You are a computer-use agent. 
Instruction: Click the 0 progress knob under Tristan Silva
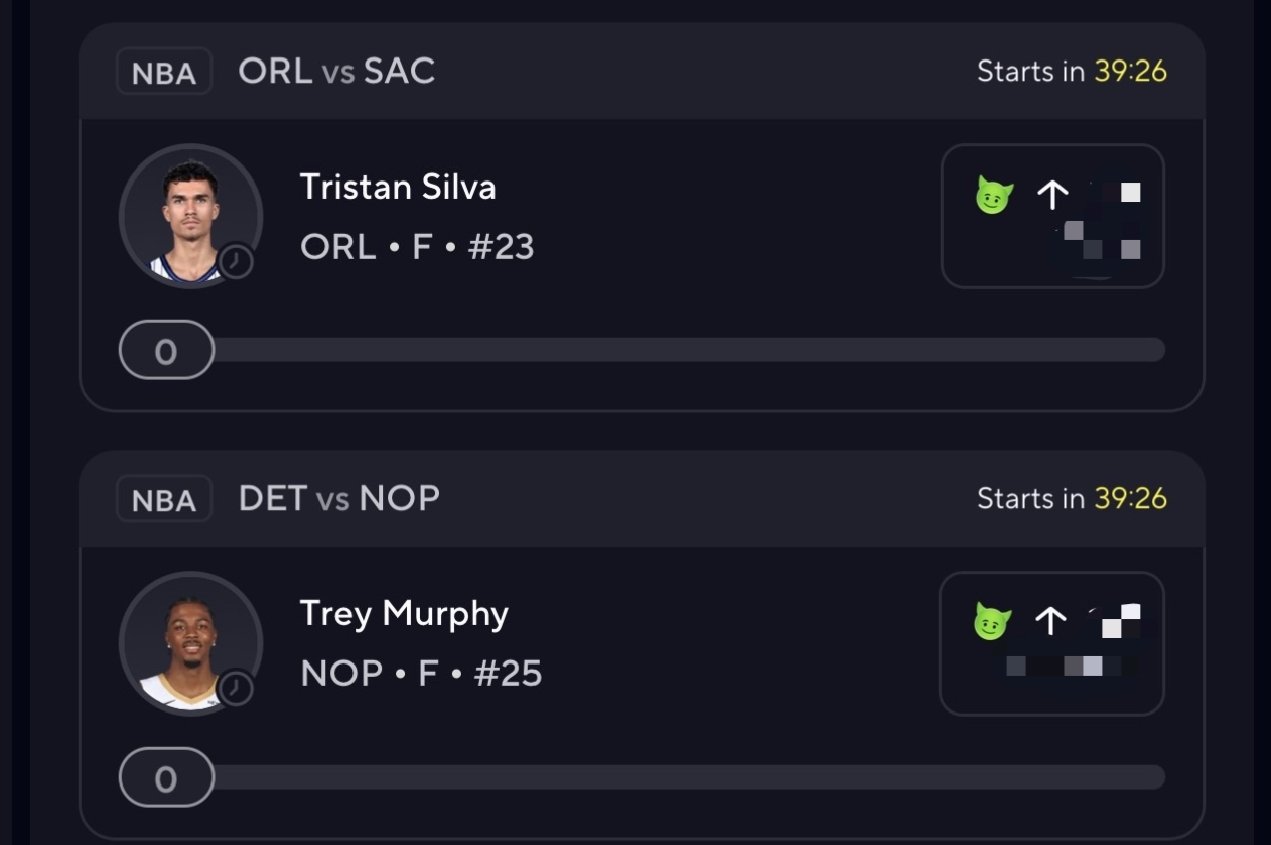click(166, 351)
